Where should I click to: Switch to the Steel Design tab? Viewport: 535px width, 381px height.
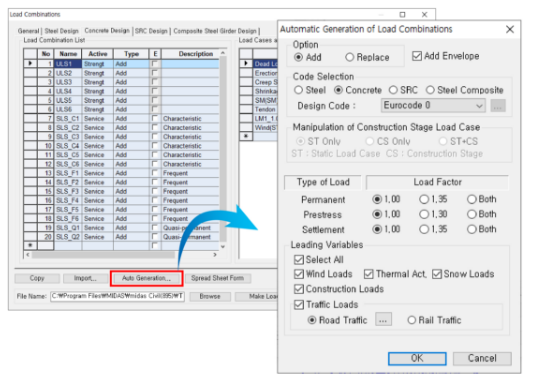tap(61, 31)
